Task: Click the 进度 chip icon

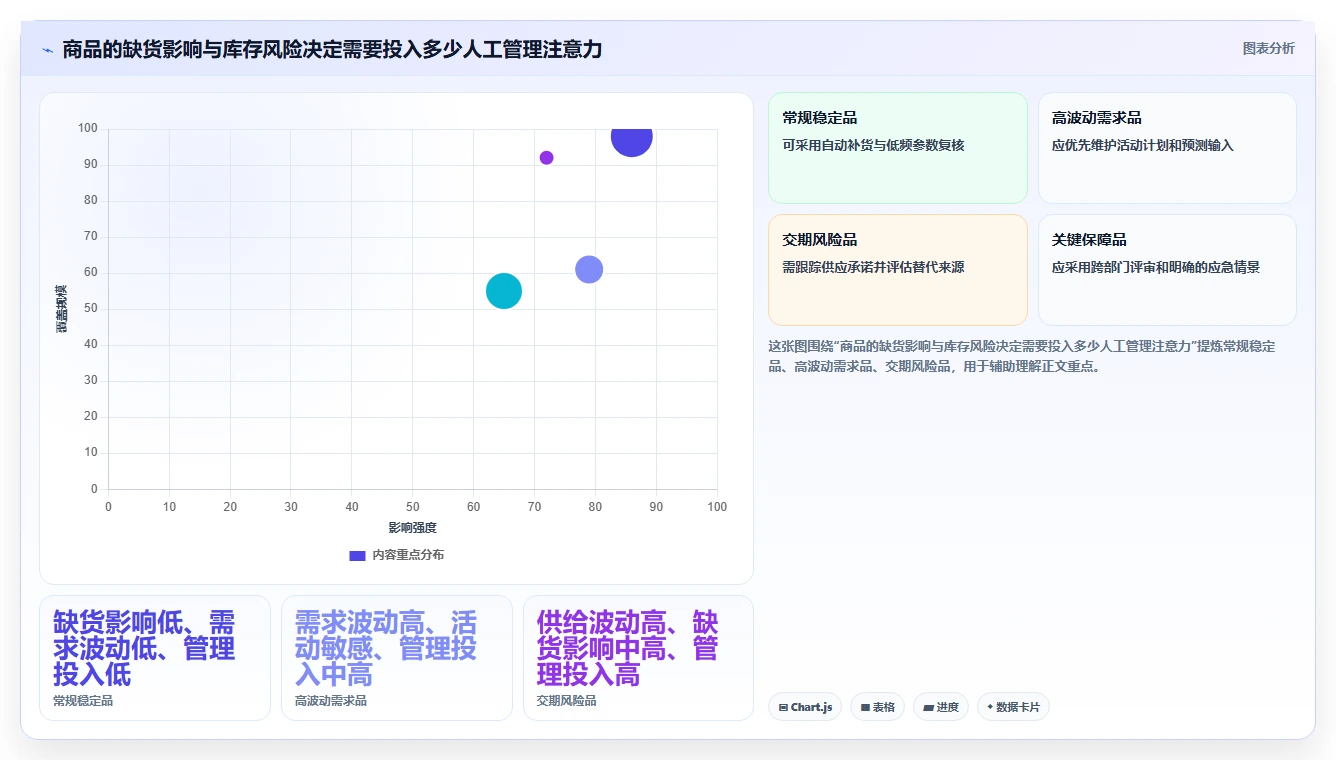Action: click(x=929, y=707)
